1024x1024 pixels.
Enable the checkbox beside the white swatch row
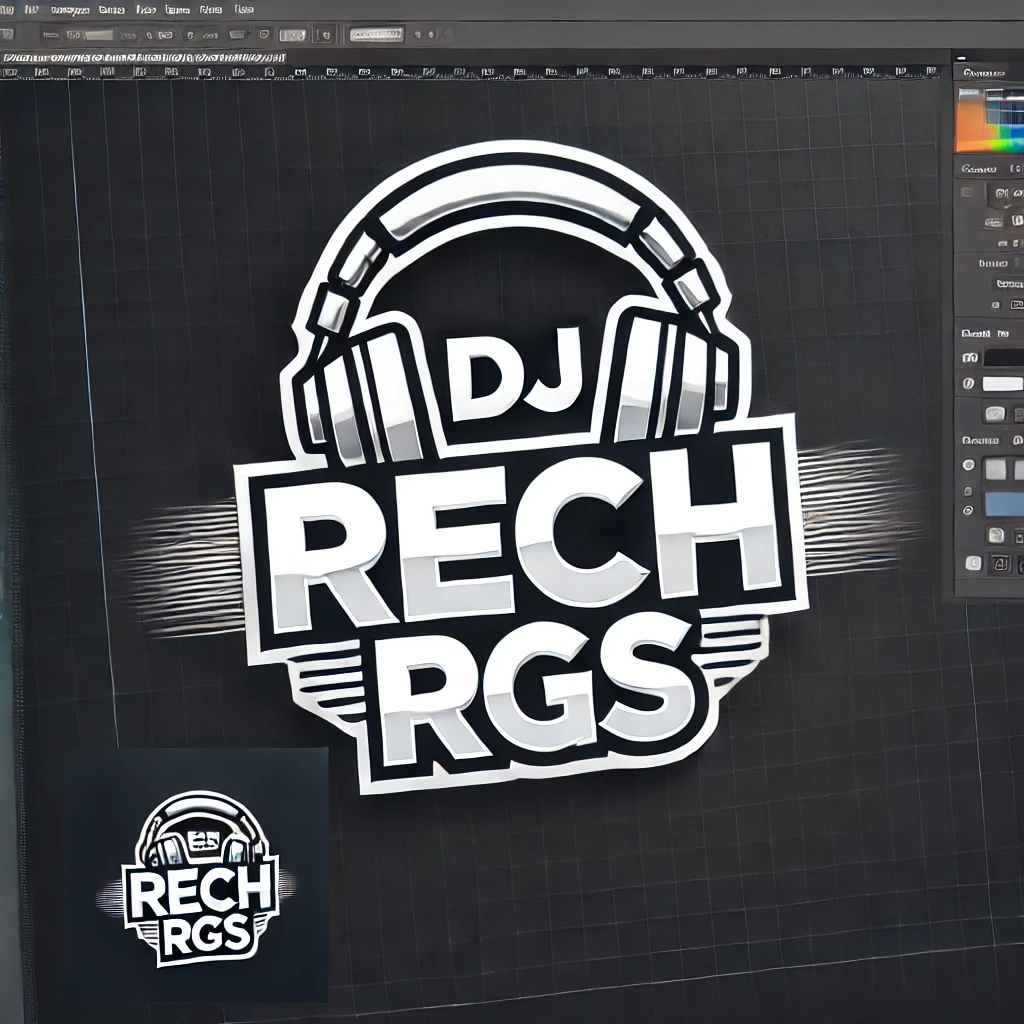coord(968,383)
